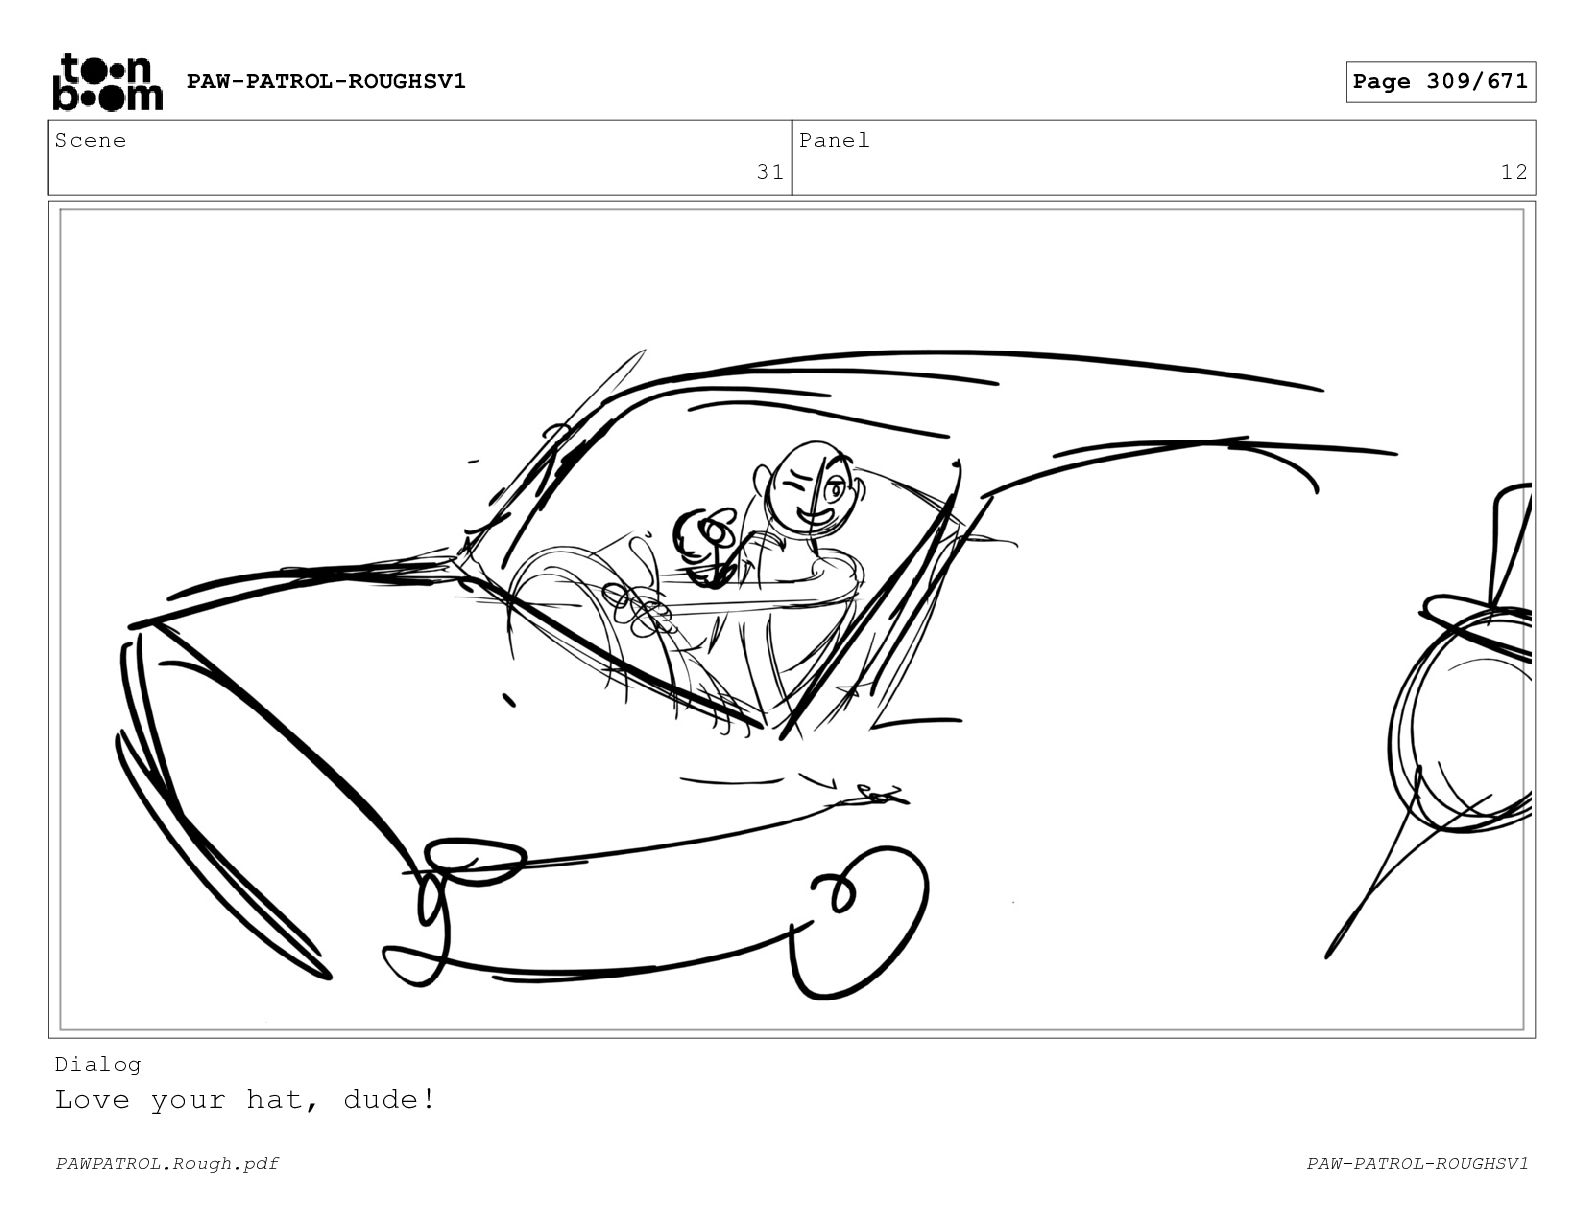Click the PAW-PATROL-ROUGHSV1 footer text
This screenshot has height=1224, width=1584.
click(x=1417, y=1163)
